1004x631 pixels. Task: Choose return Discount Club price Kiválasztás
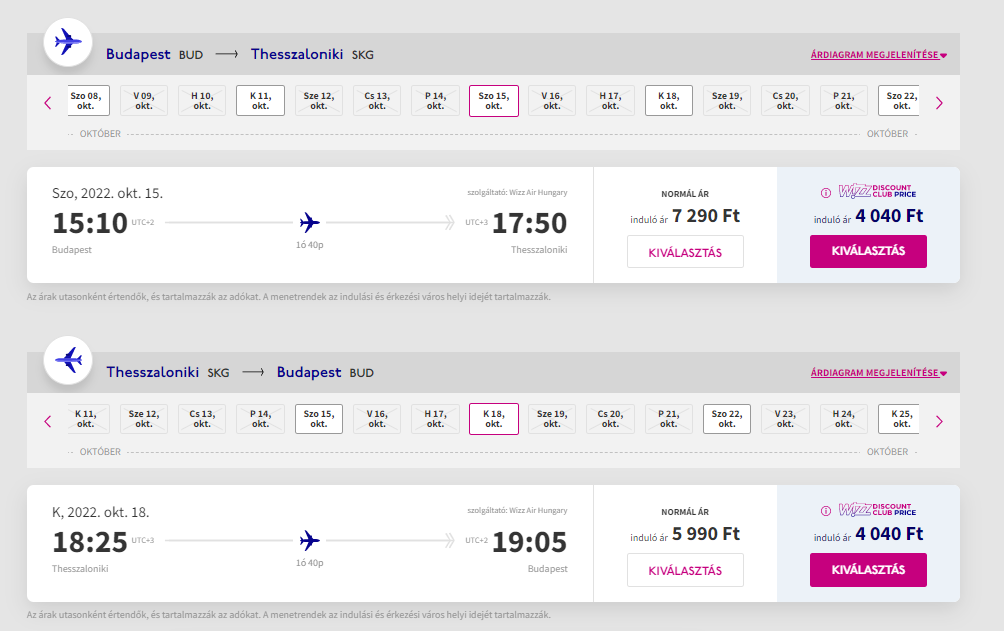click(868, 570)
